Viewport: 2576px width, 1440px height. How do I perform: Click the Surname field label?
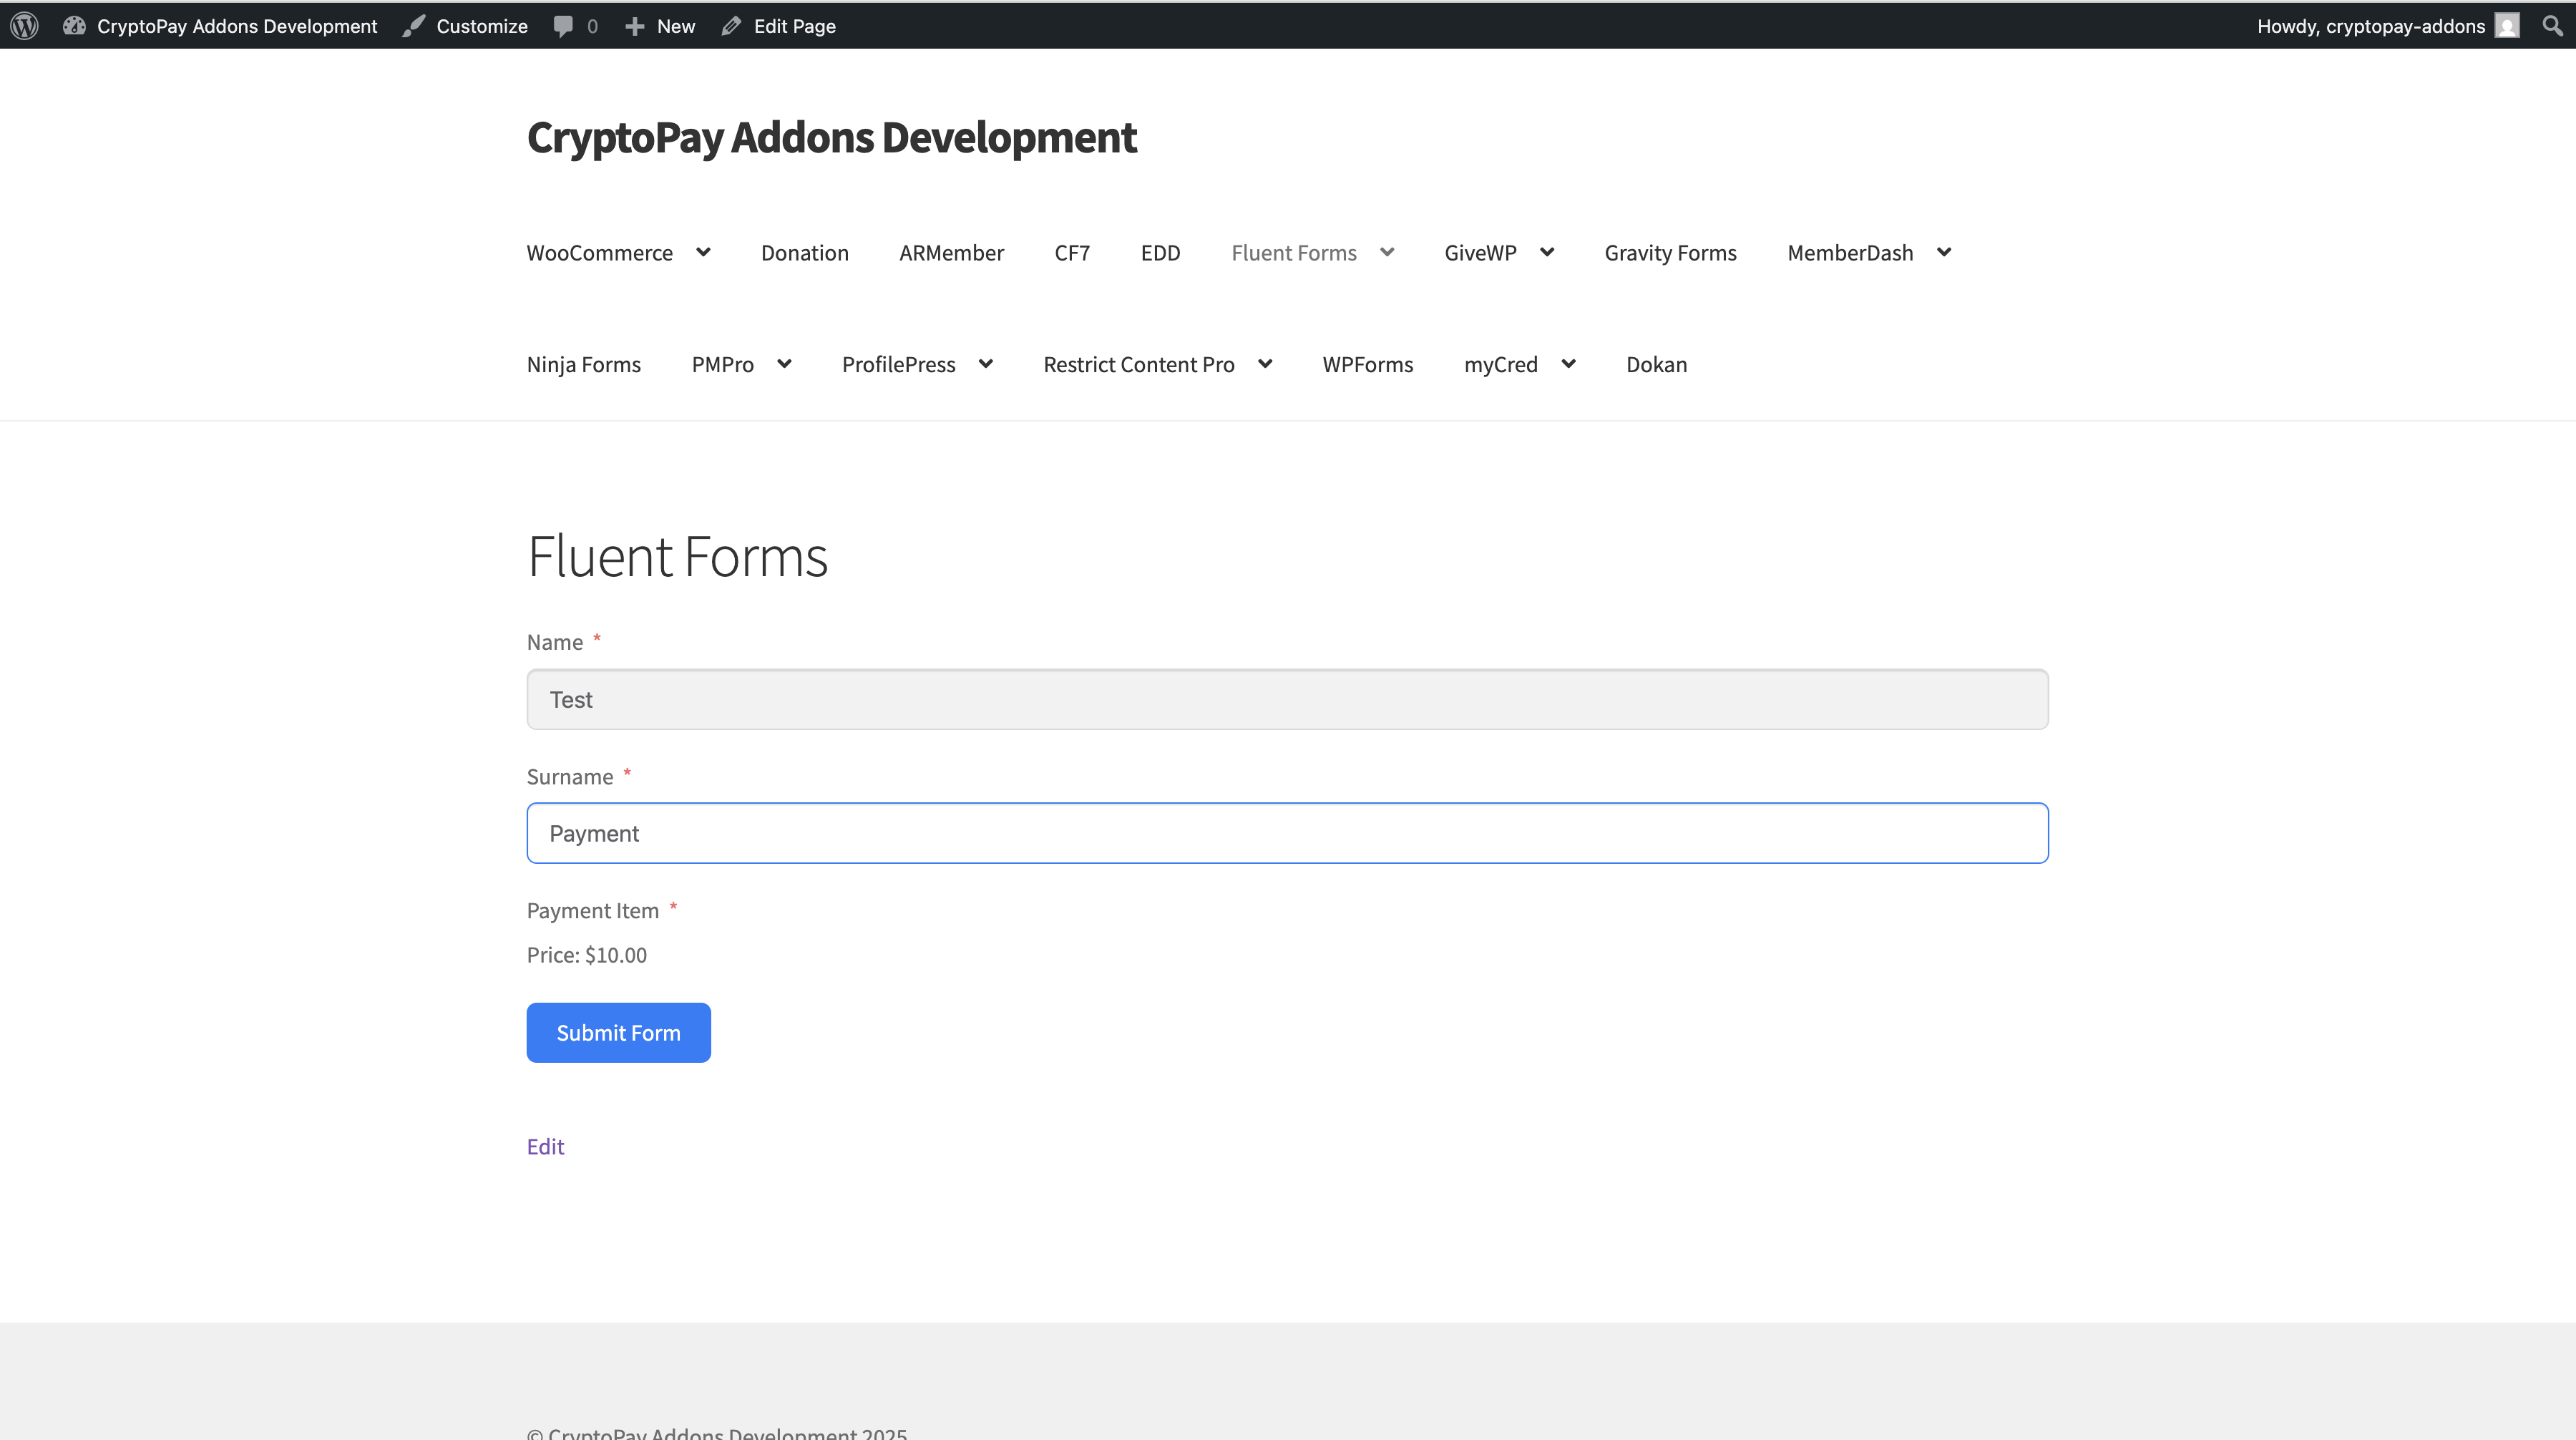(x=570, y=776)
